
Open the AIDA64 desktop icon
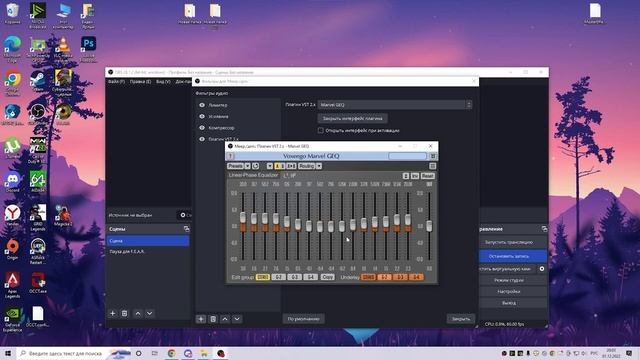(x=38, y=182)
